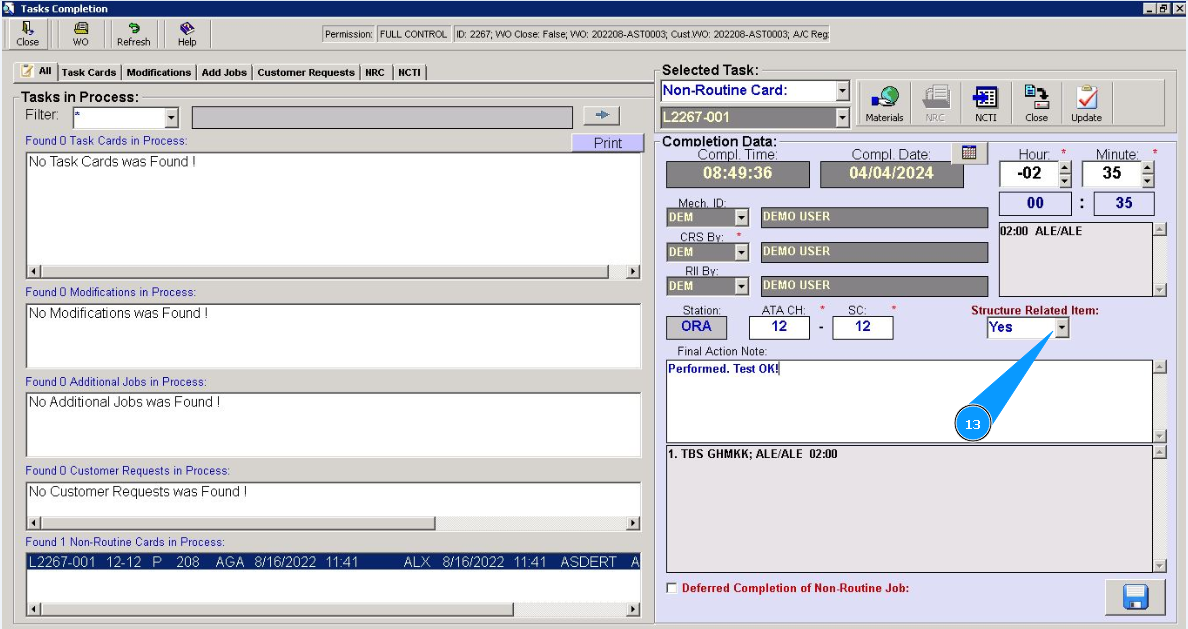This screenshot has width=1188, height=629.
Task: Open the Filter dropdown list
Action: [171, 117]
